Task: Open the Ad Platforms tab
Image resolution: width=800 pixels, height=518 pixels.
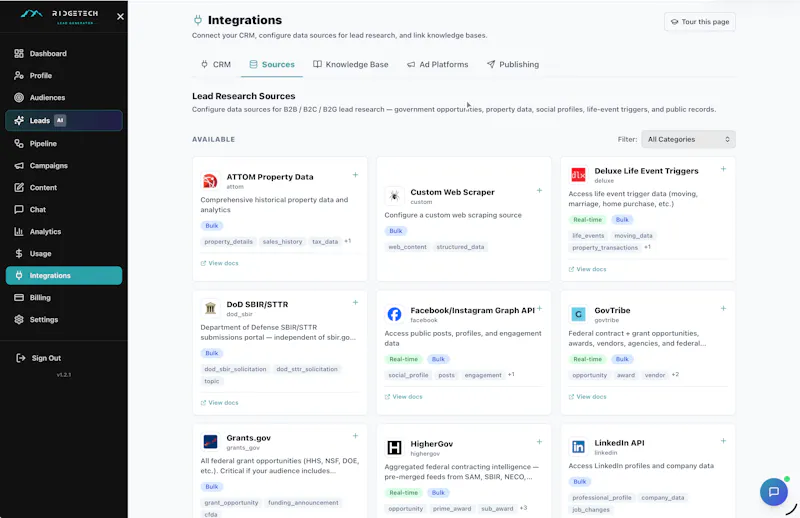Action: [438, 64]
